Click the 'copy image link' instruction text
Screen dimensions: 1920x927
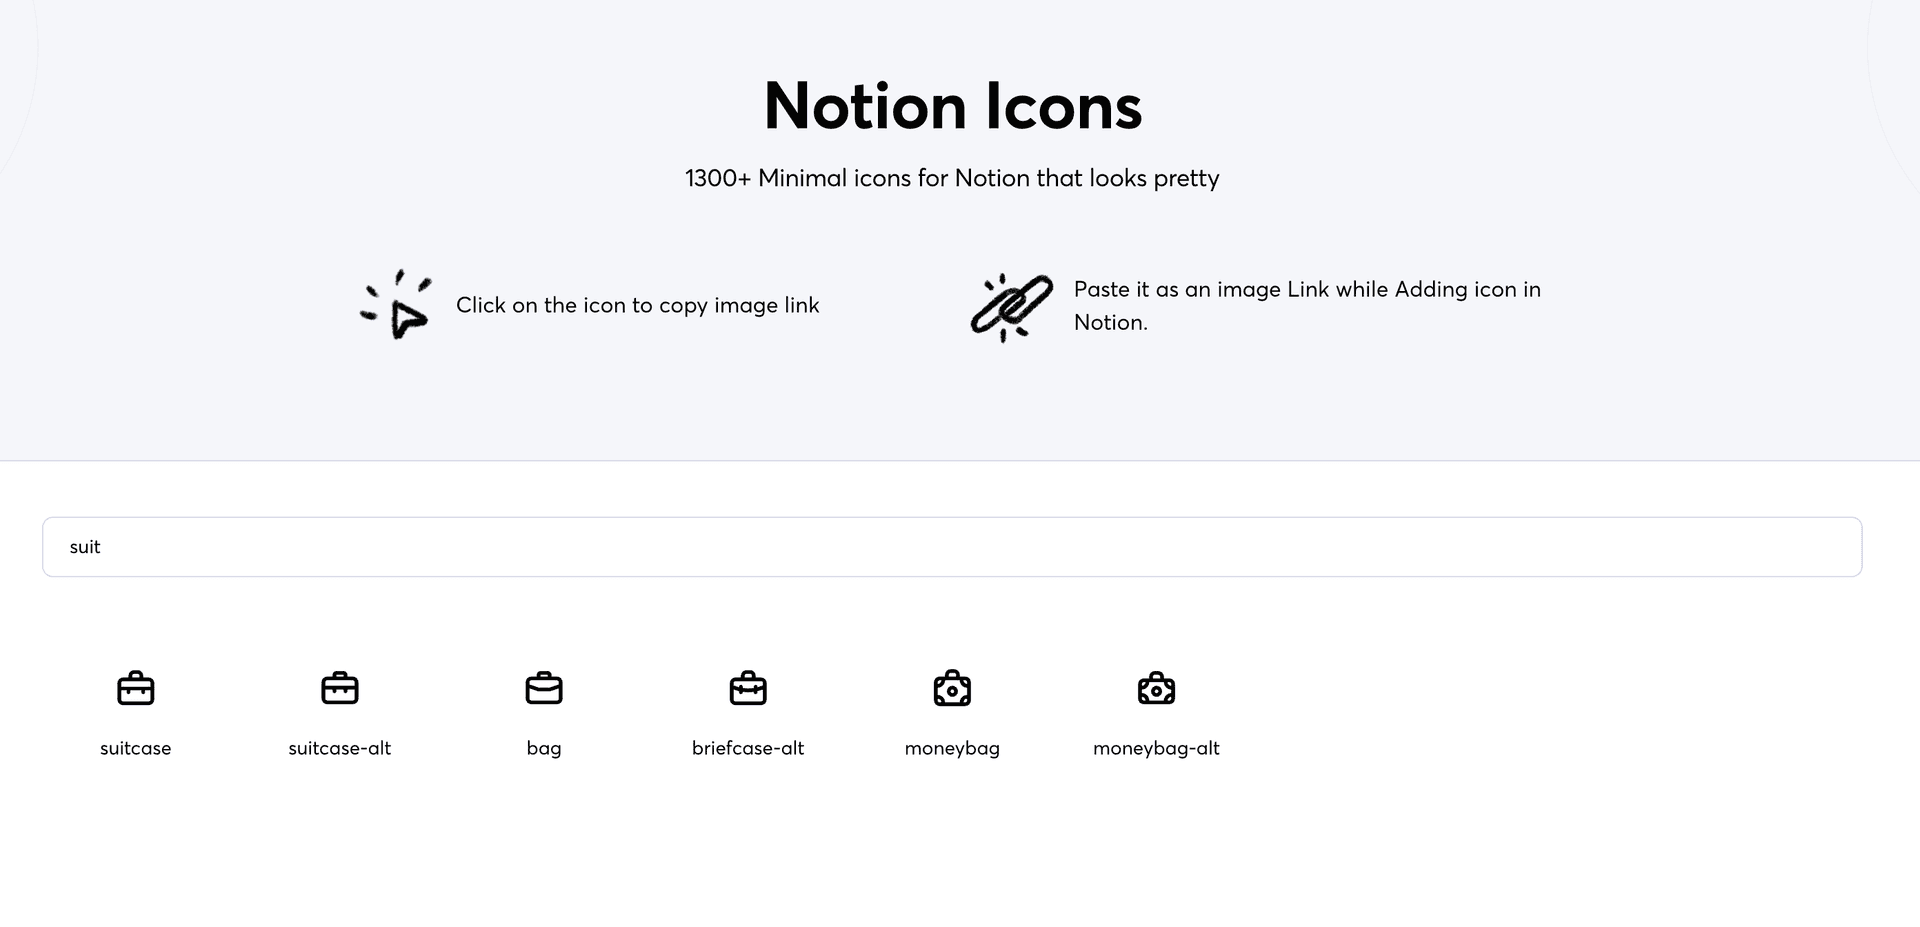tap(637, 305)
